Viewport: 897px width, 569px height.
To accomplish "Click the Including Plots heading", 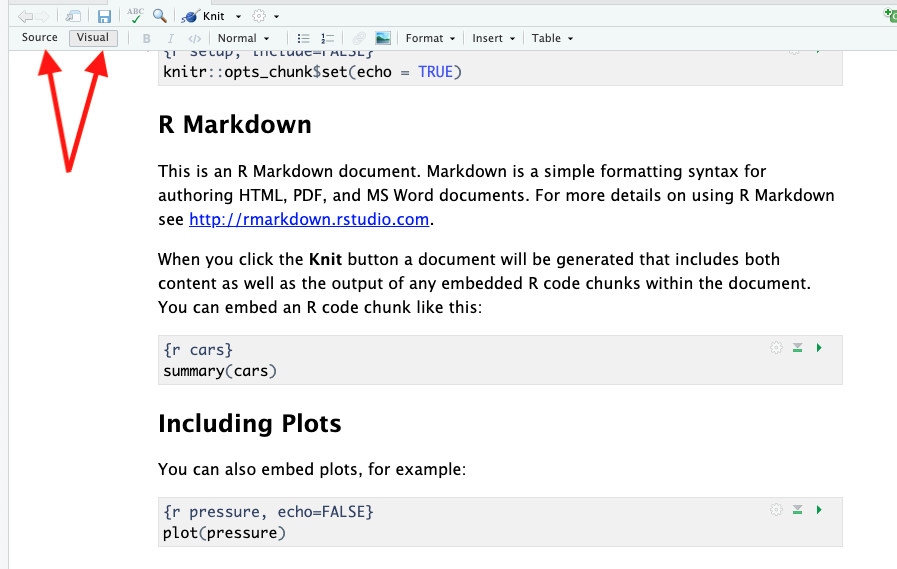I will click(249, 424).
